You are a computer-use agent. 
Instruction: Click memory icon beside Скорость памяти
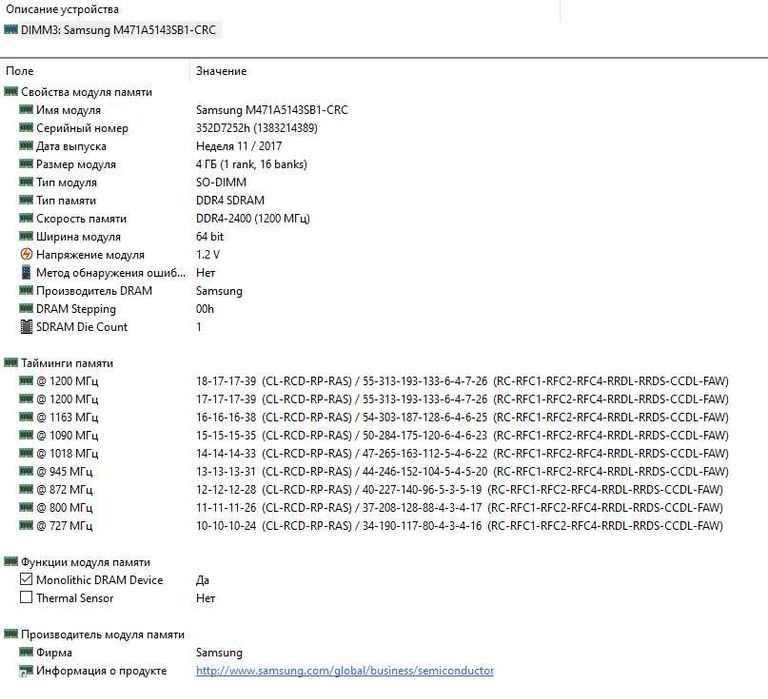pos(26,218)
